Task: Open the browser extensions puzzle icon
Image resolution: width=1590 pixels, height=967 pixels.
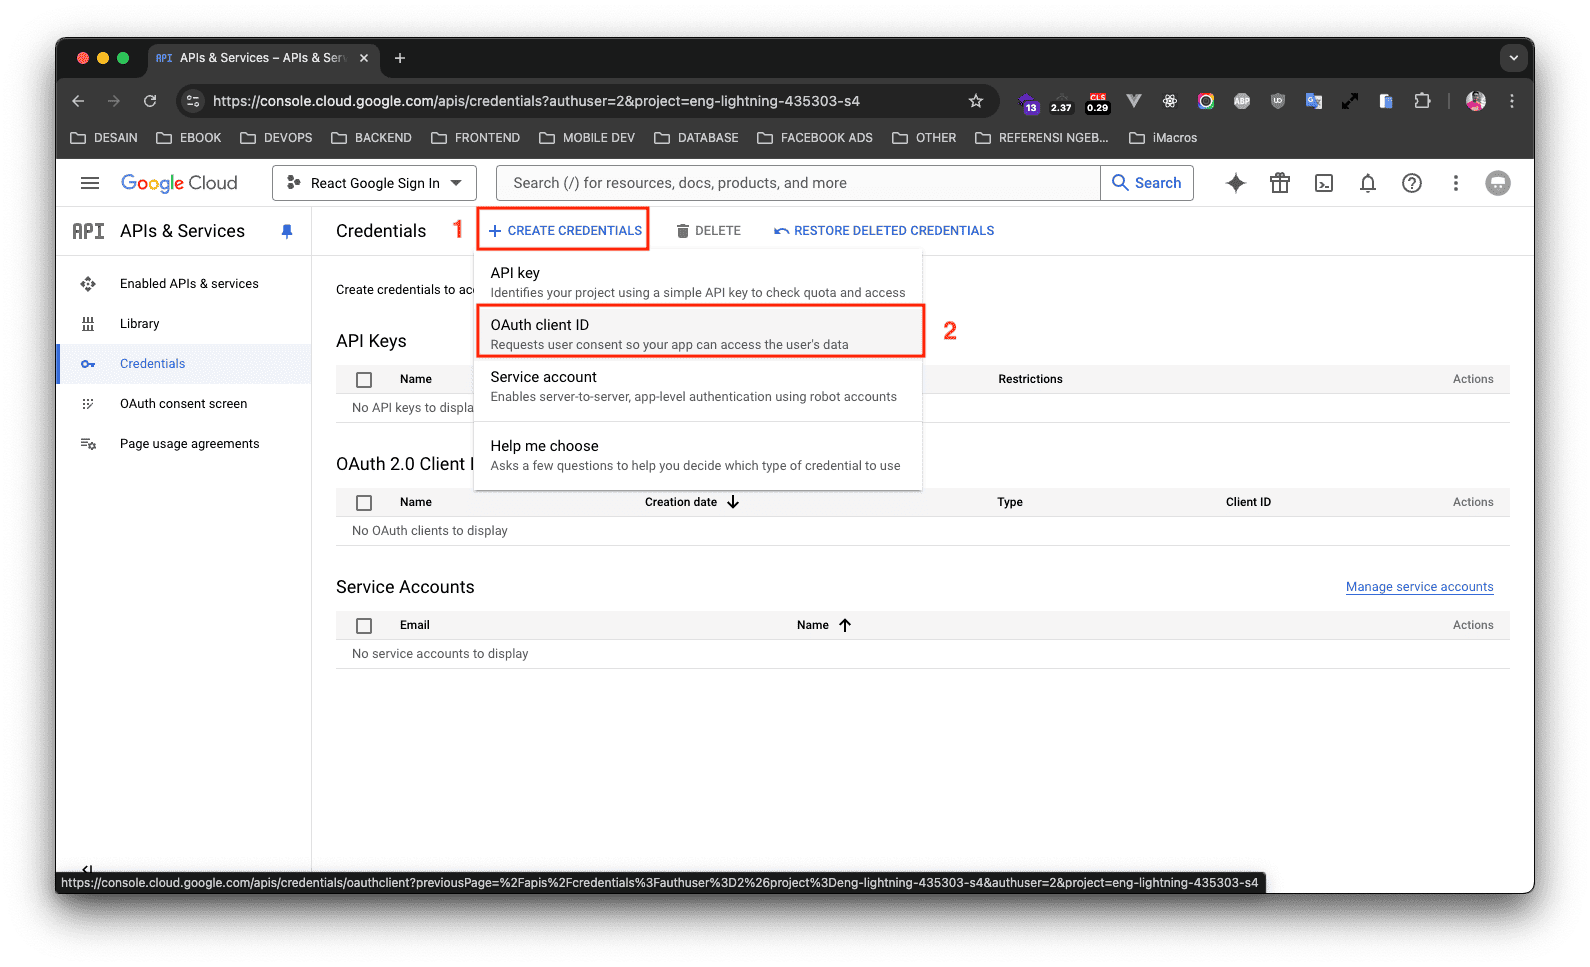Action: (1422, 101)
